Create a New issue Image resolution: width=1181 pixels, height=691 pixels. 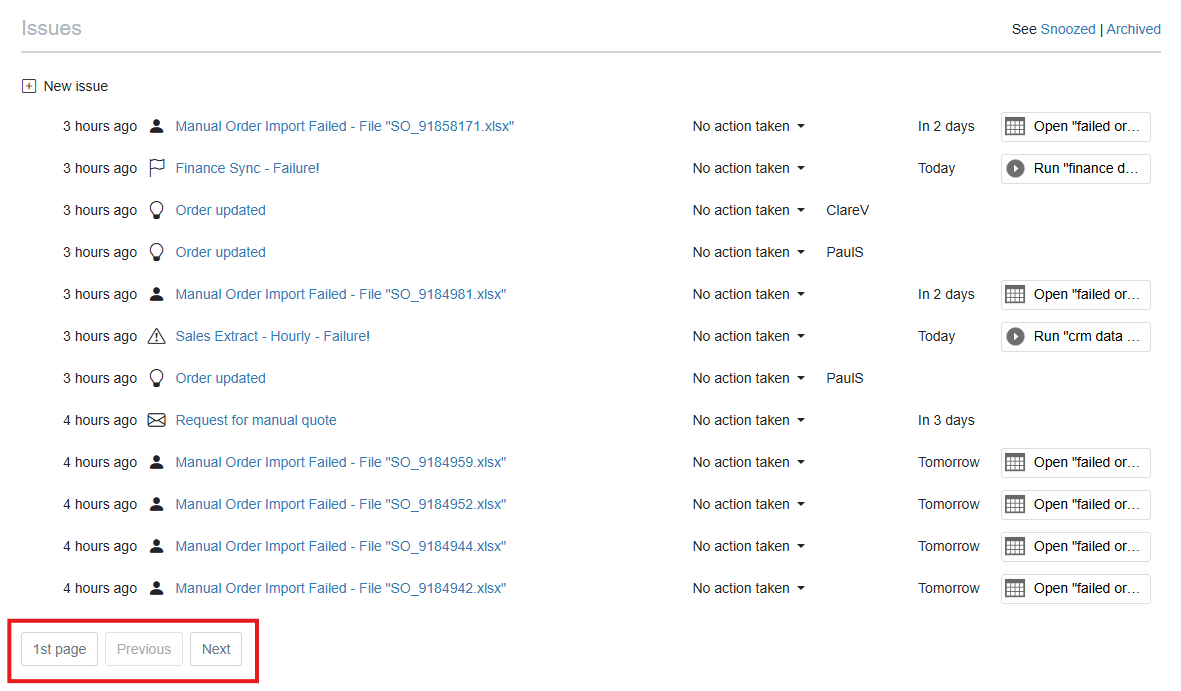pos(75,86)
